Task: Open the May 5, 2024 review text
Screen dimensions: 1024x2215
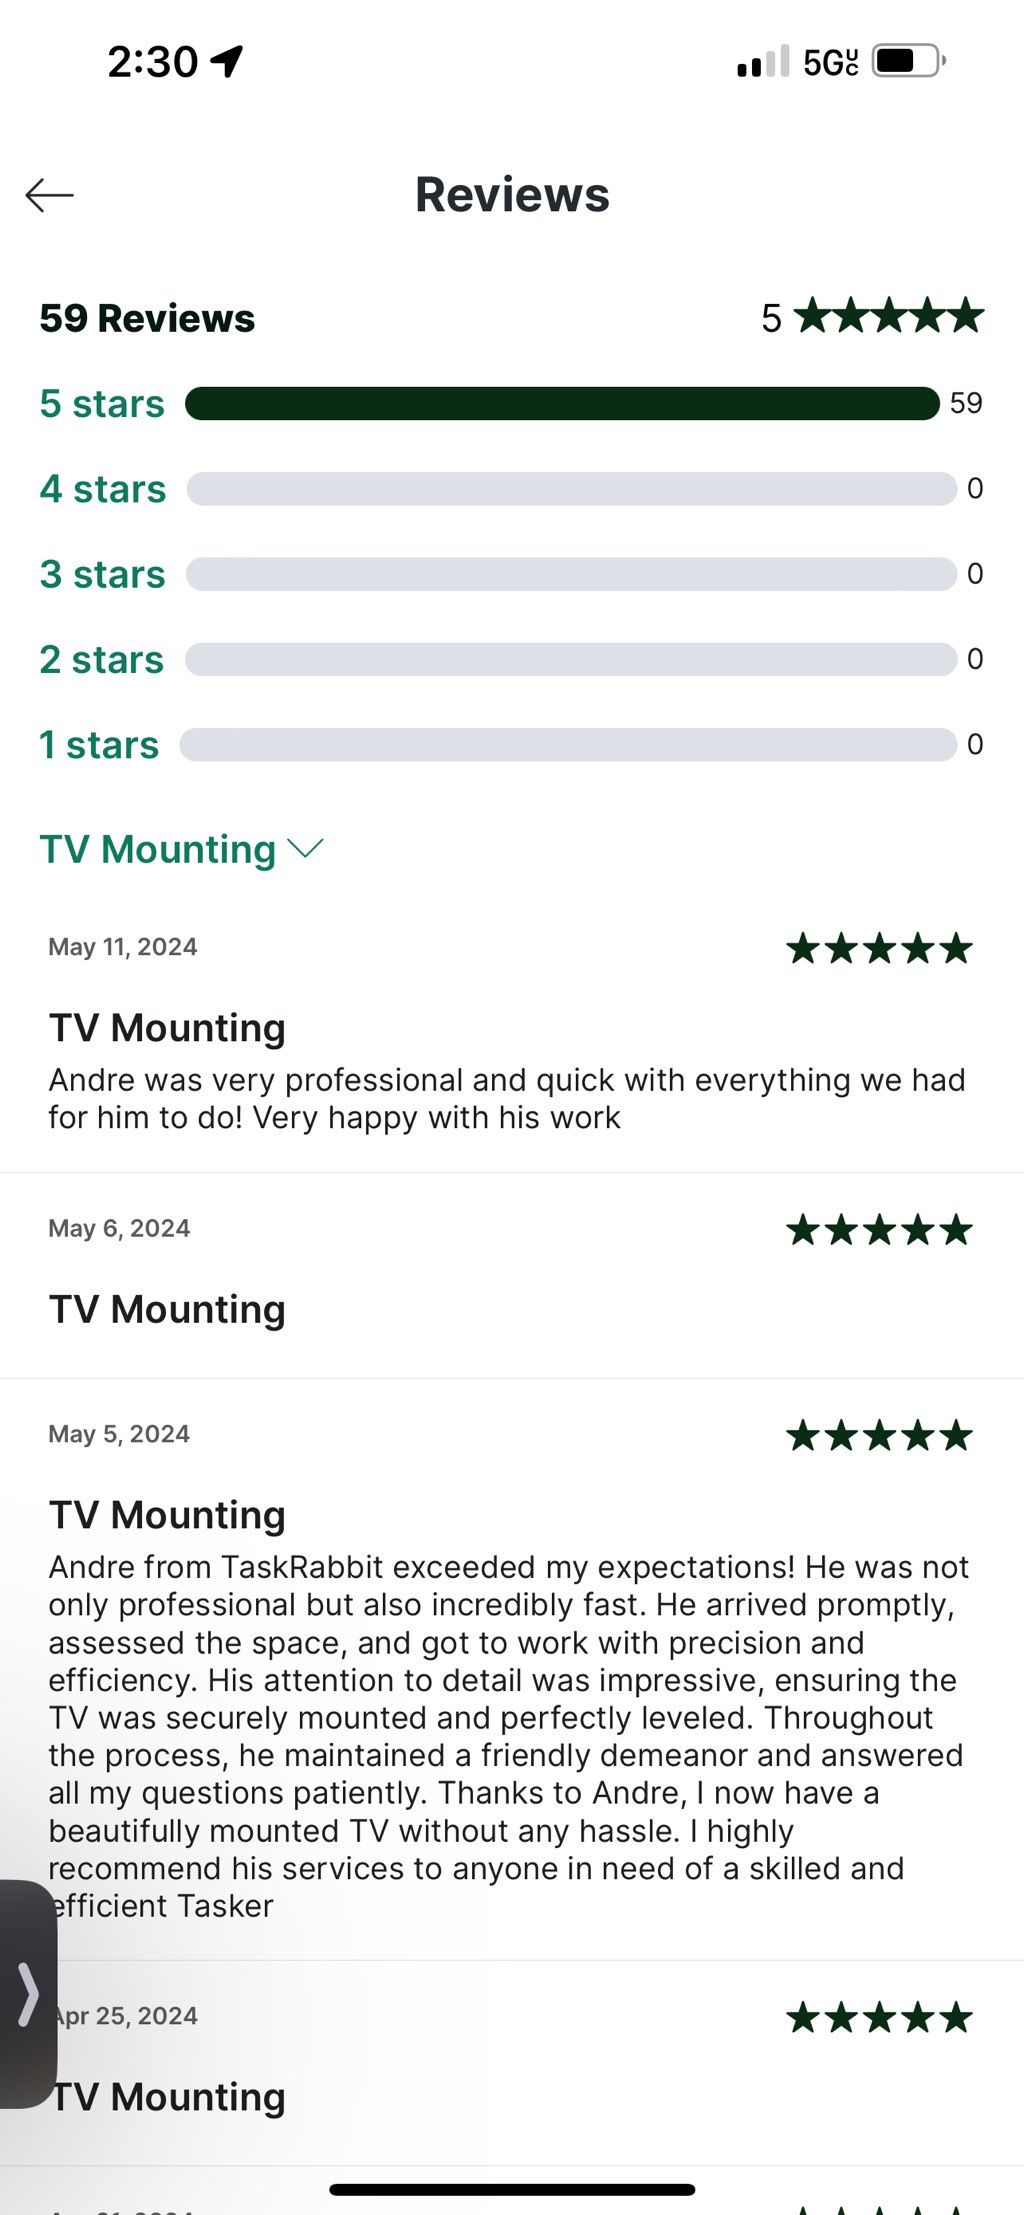Action: point(508,1736)
